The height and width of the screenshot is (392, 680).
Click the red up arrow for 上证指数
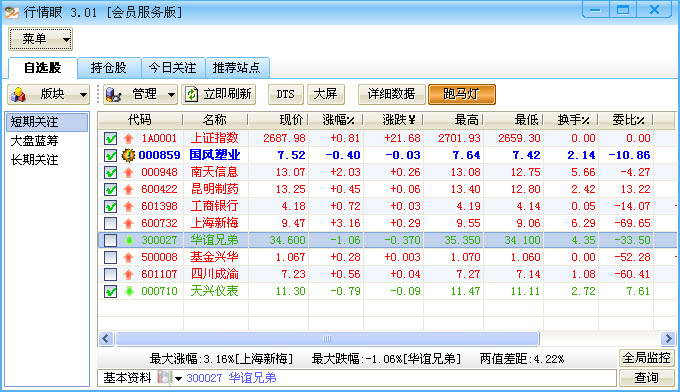tap(128, 138)
